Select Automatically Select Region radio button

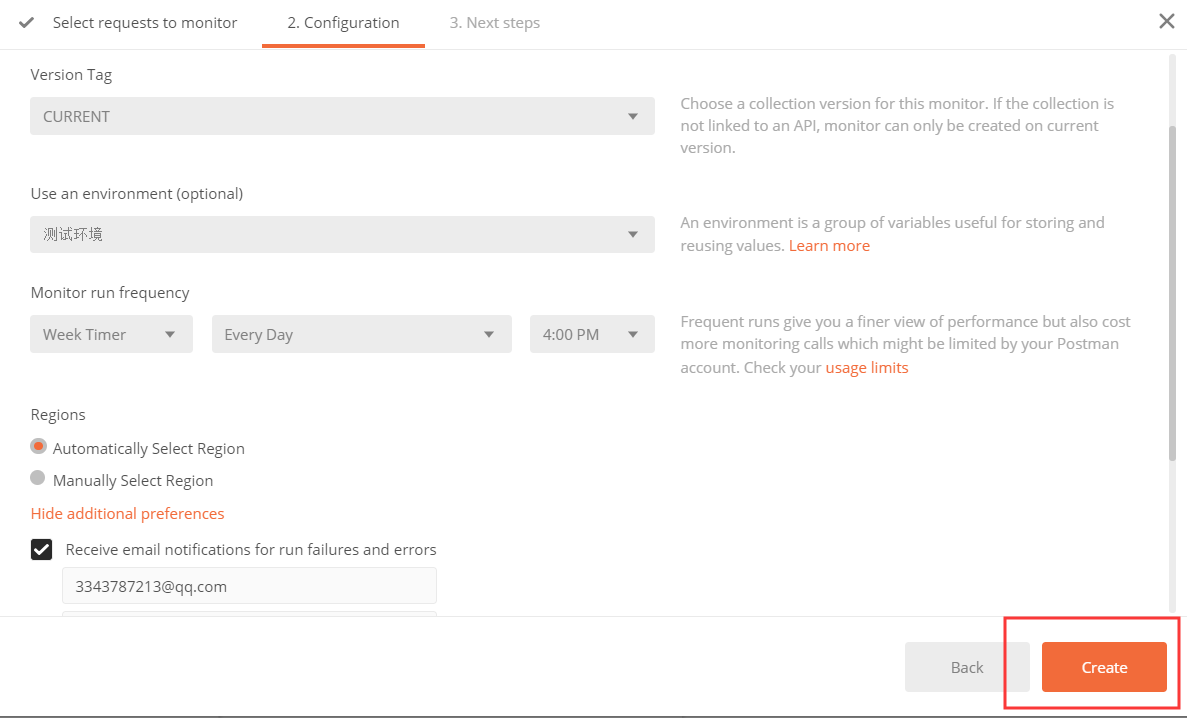(39, 447)
